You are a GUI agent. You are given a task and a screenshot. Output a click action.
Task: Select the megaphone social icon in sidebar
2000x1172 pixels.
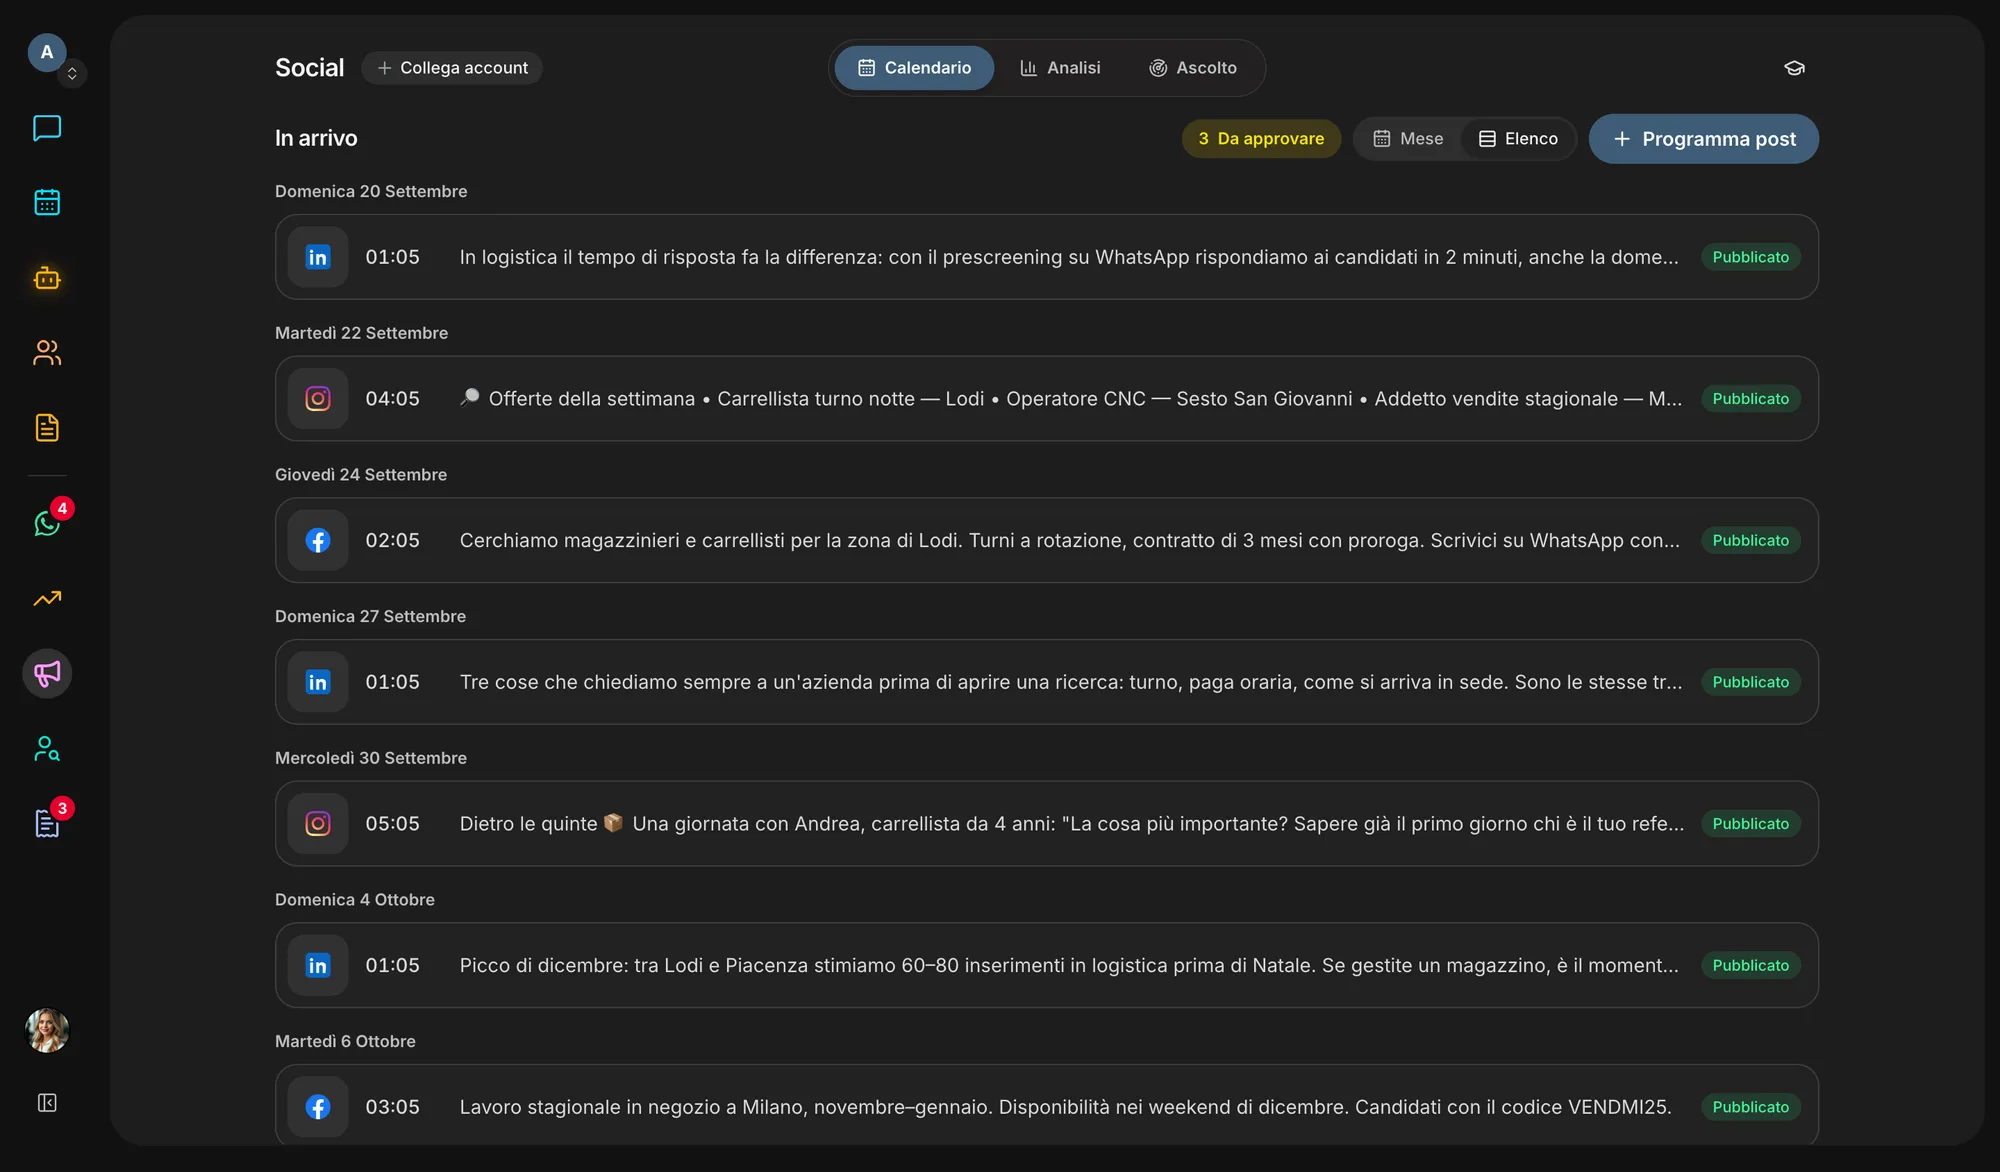[47, 673]
